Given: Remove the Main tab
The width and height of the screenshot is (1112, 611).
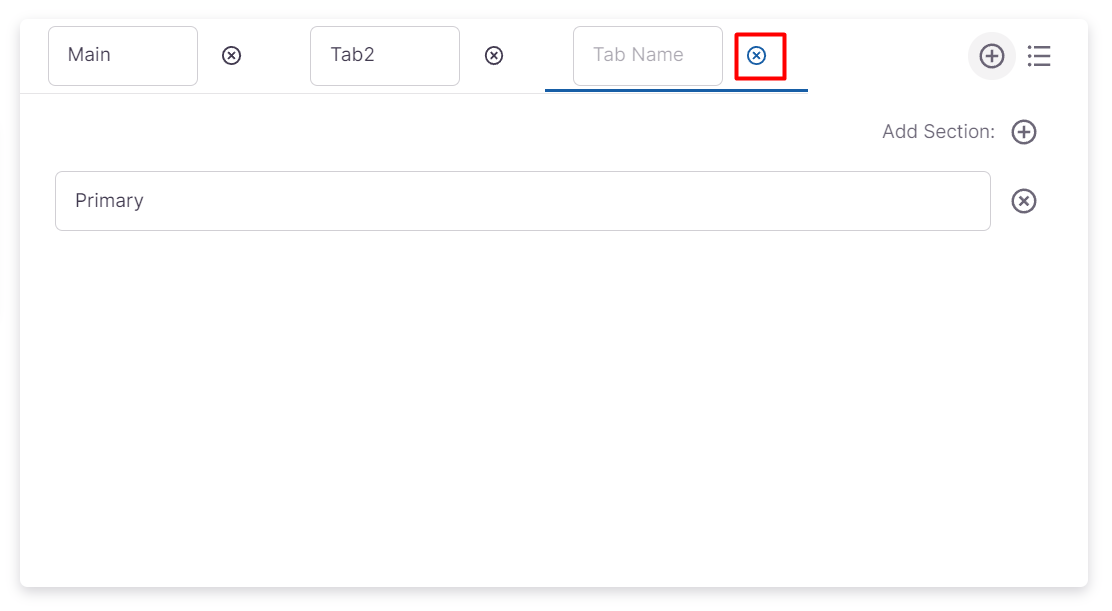Looking at the screenshot, I should (231, 56).
